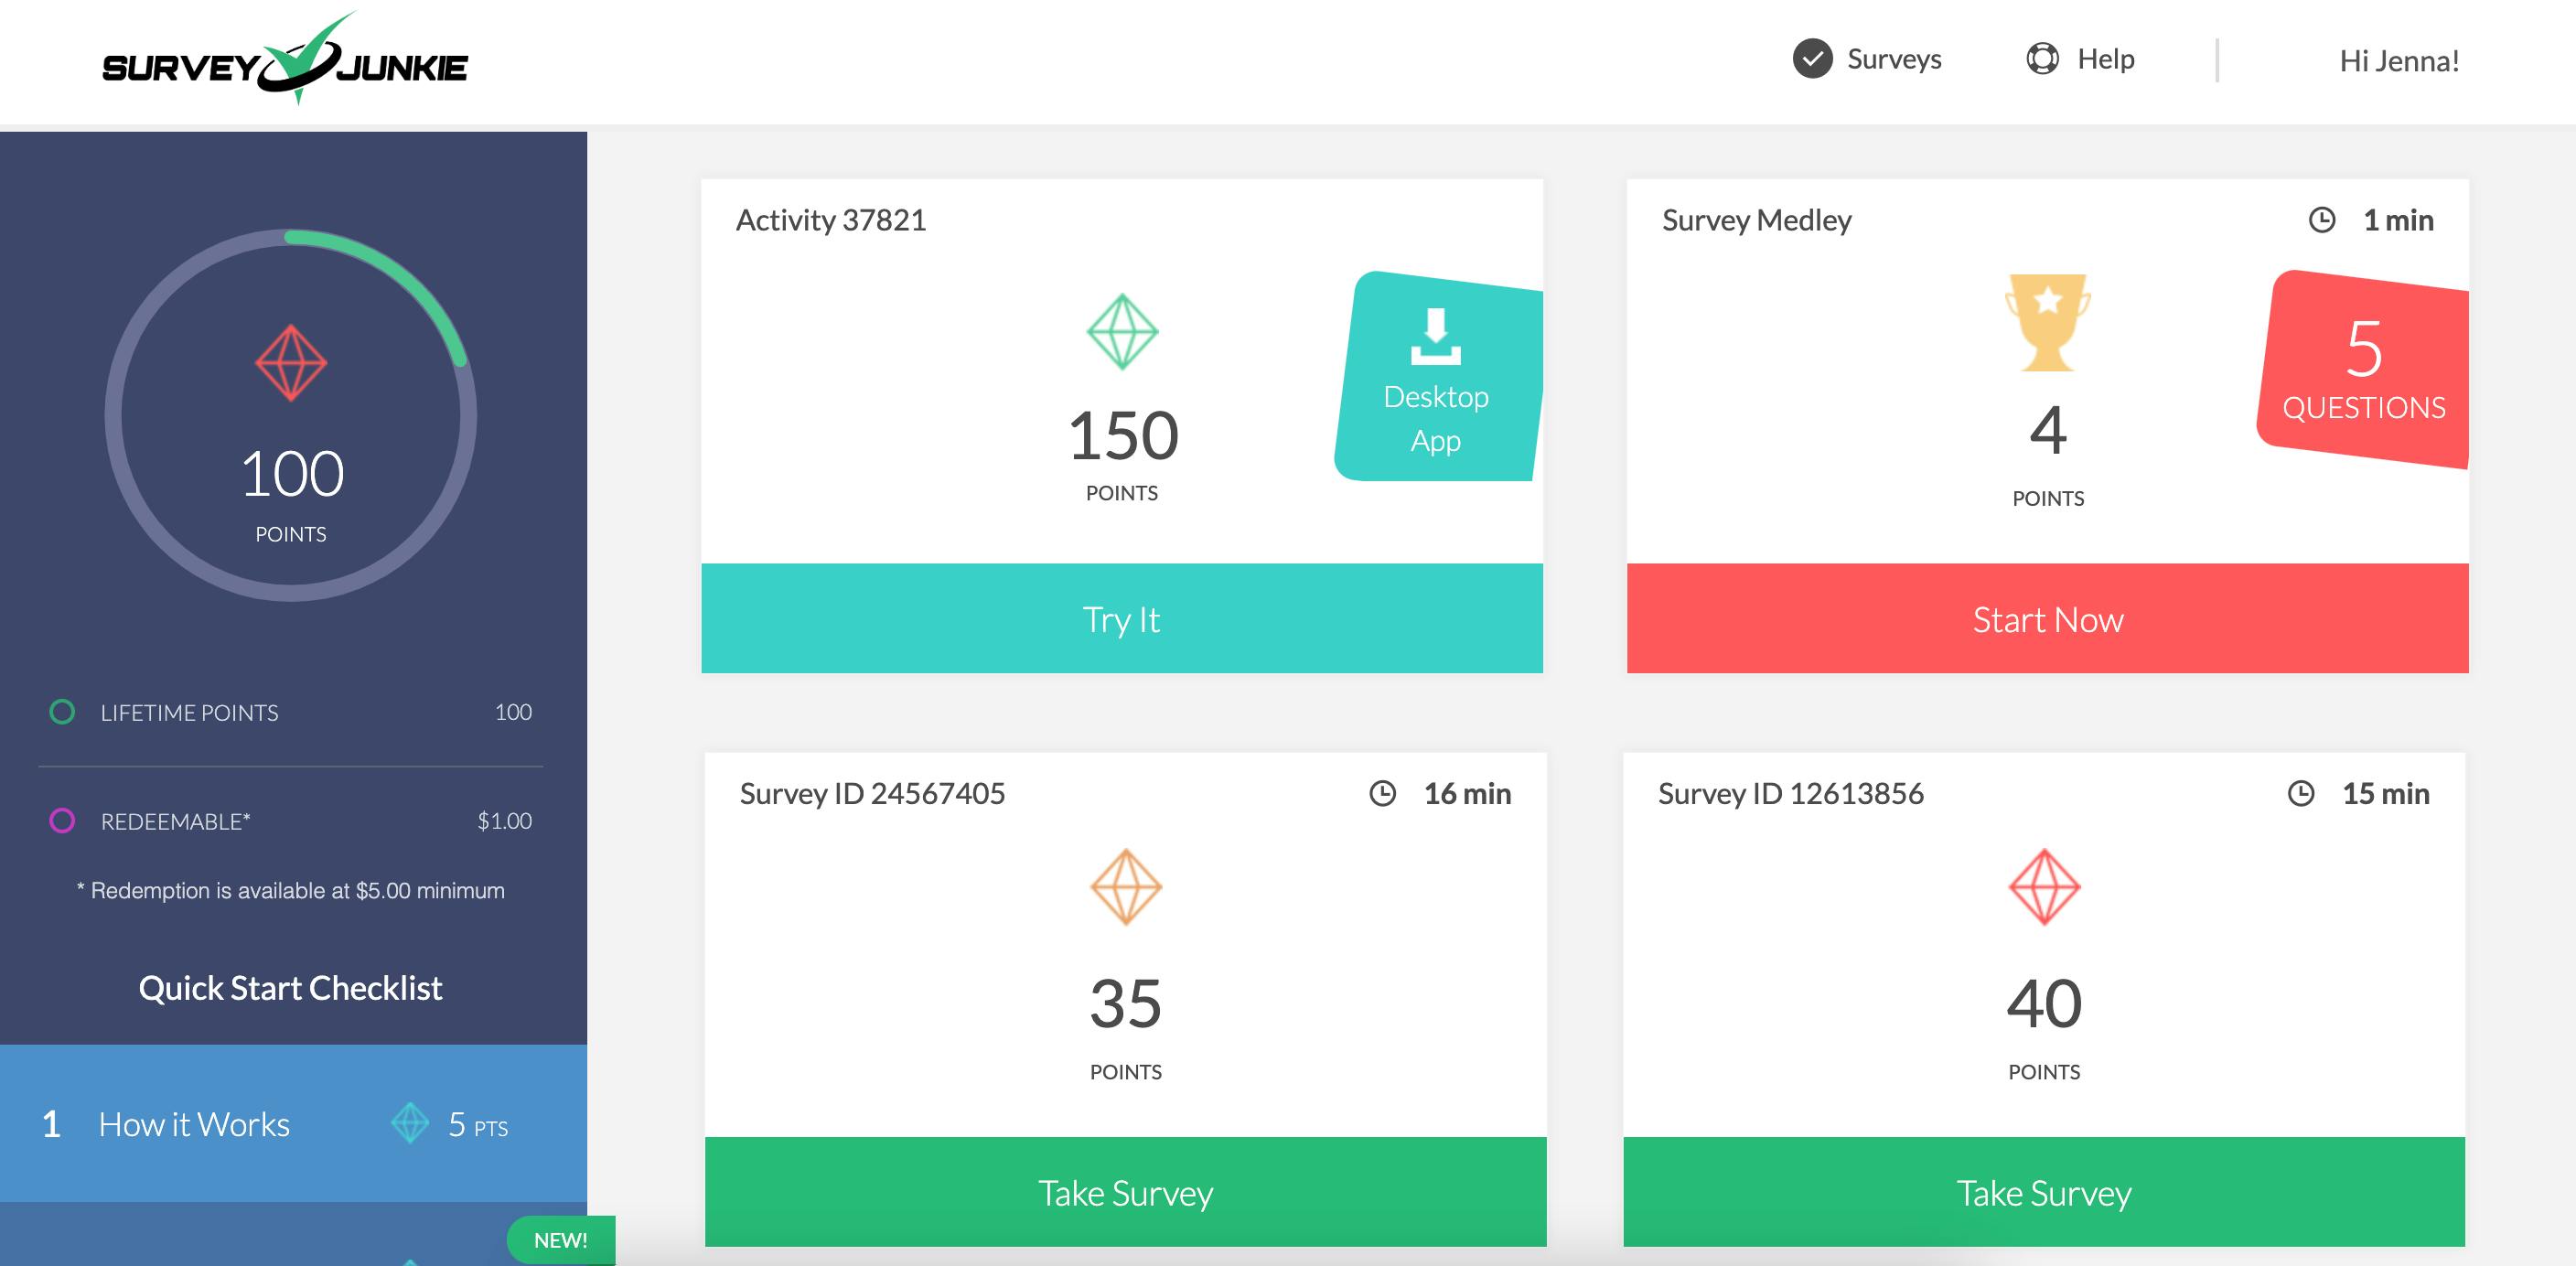Screen dimensions: 2576x1266
Task: Open the Hi Jenna account menu
Action: (2403, 60)
